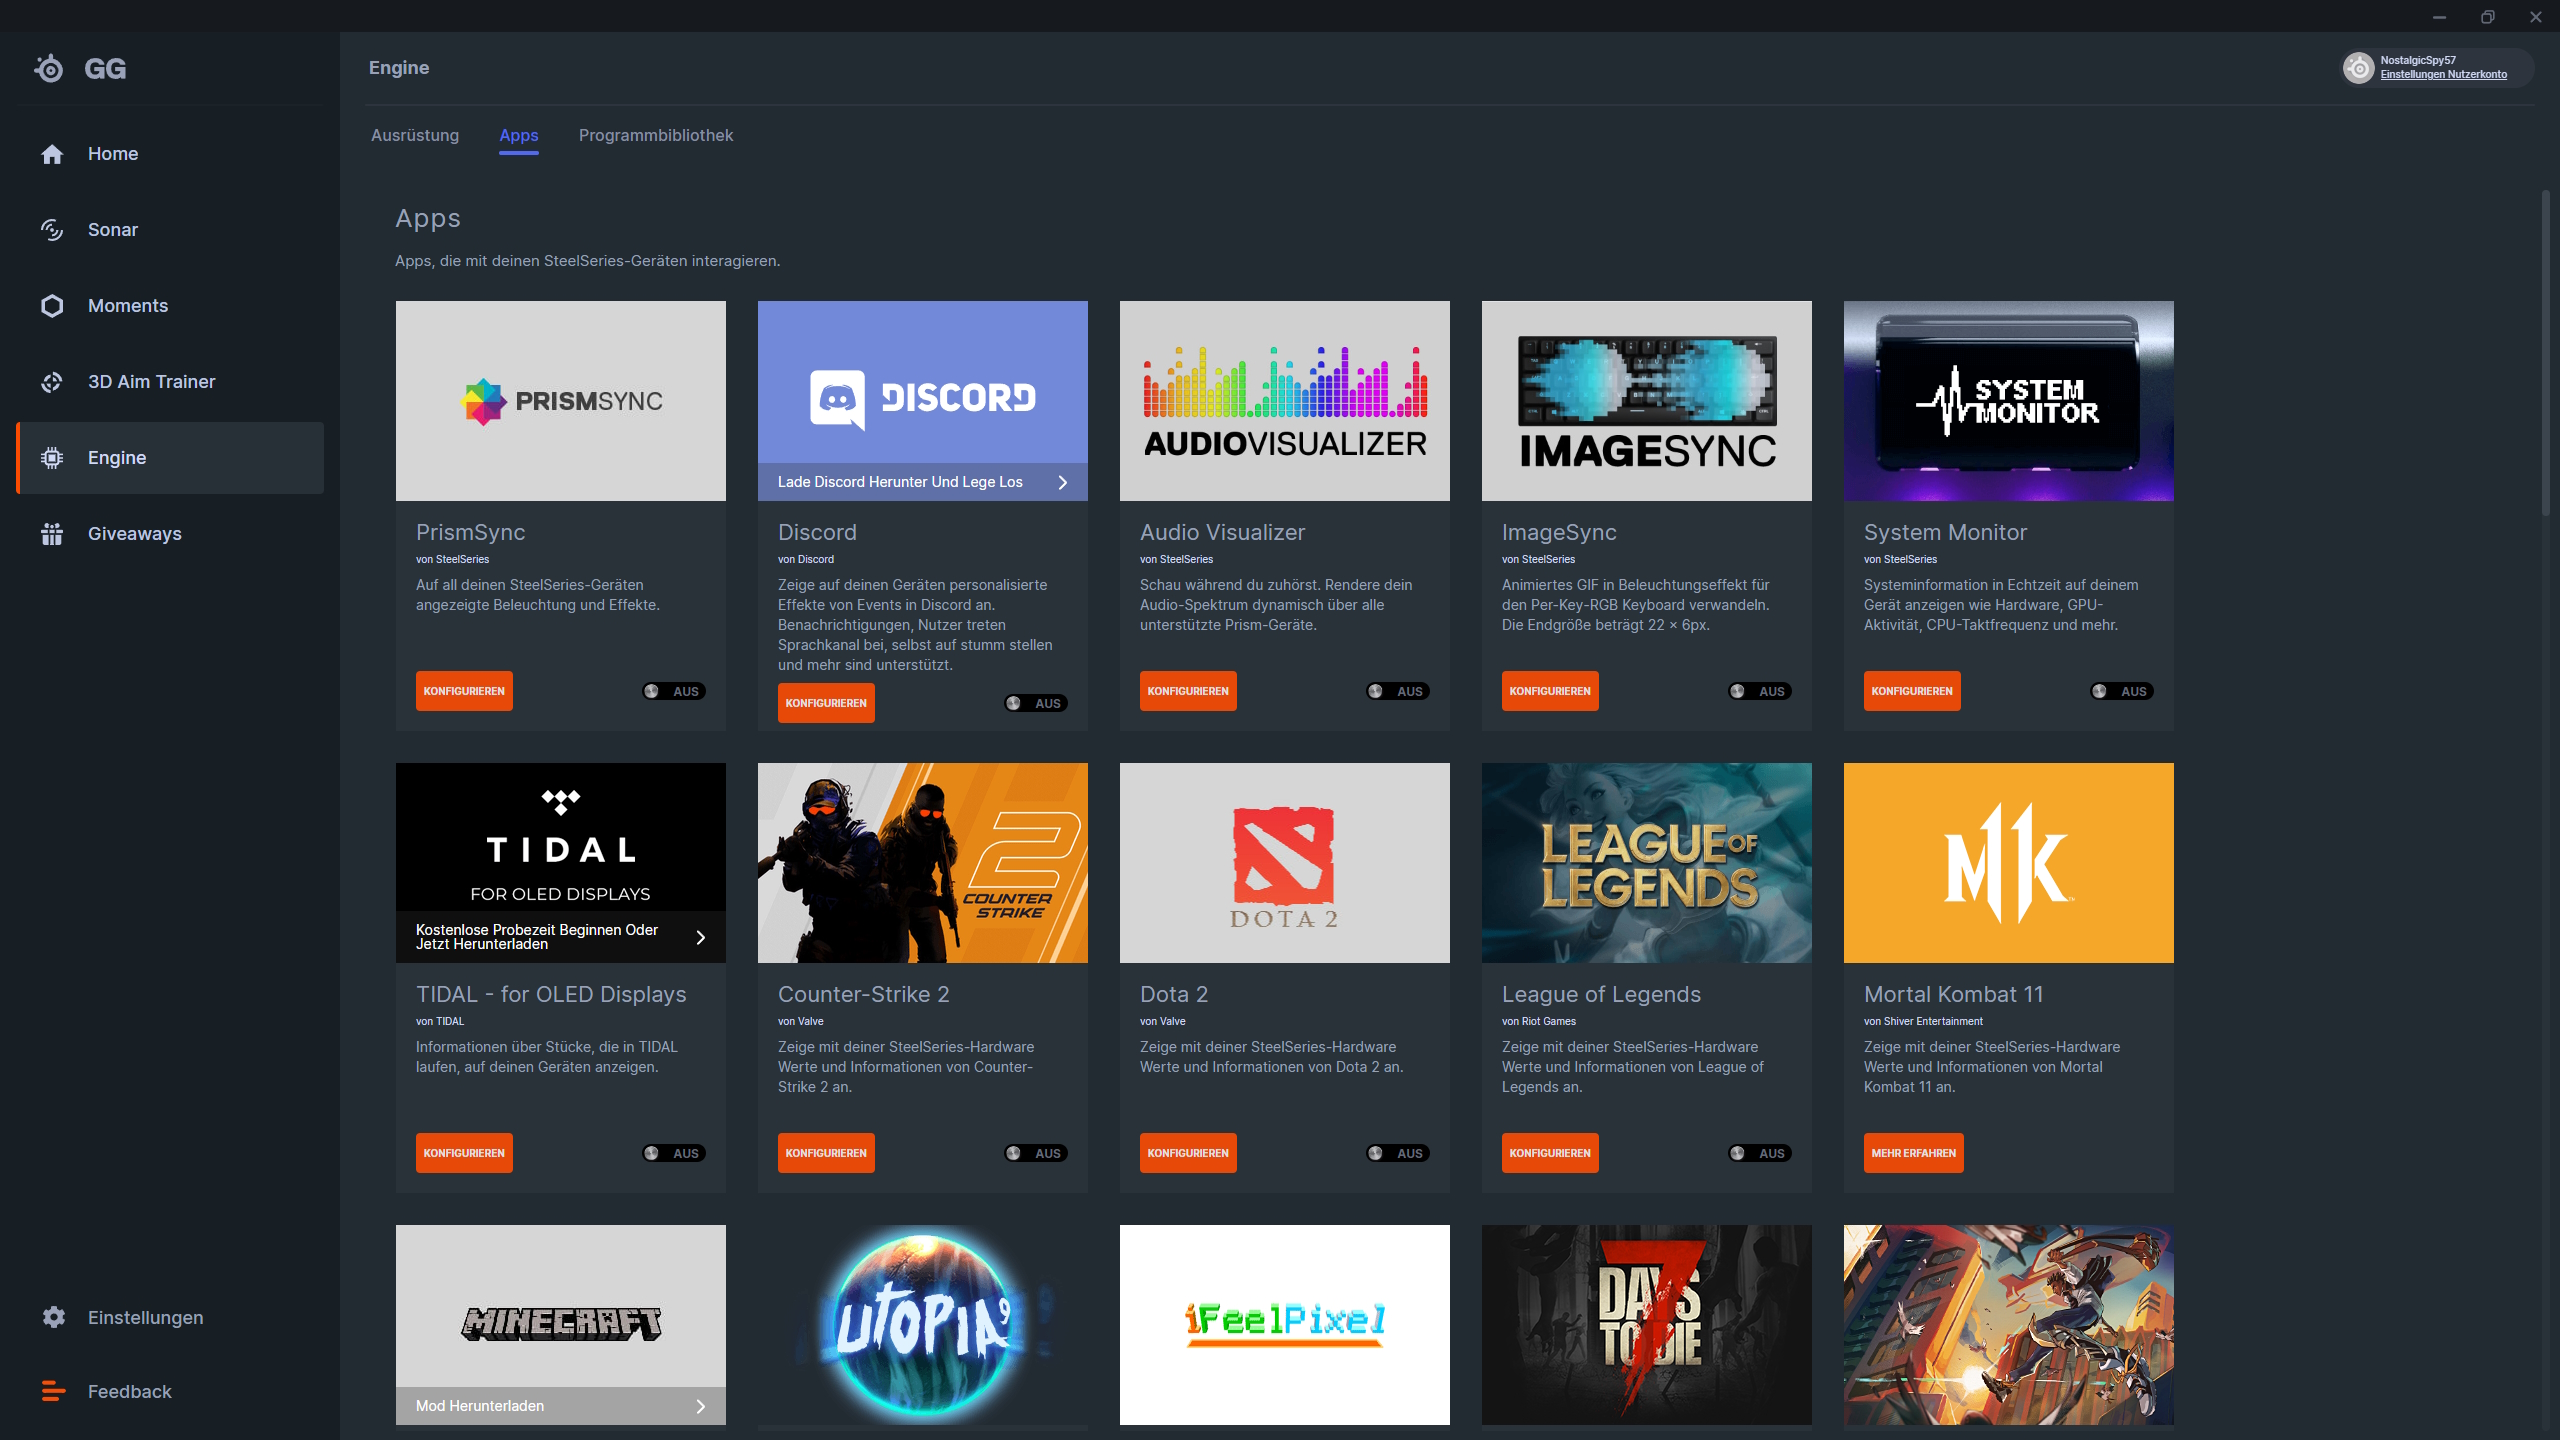Click Konfigurieren for System Monitor
Screen dimensions: 2560x1440
coord(1911,691)
